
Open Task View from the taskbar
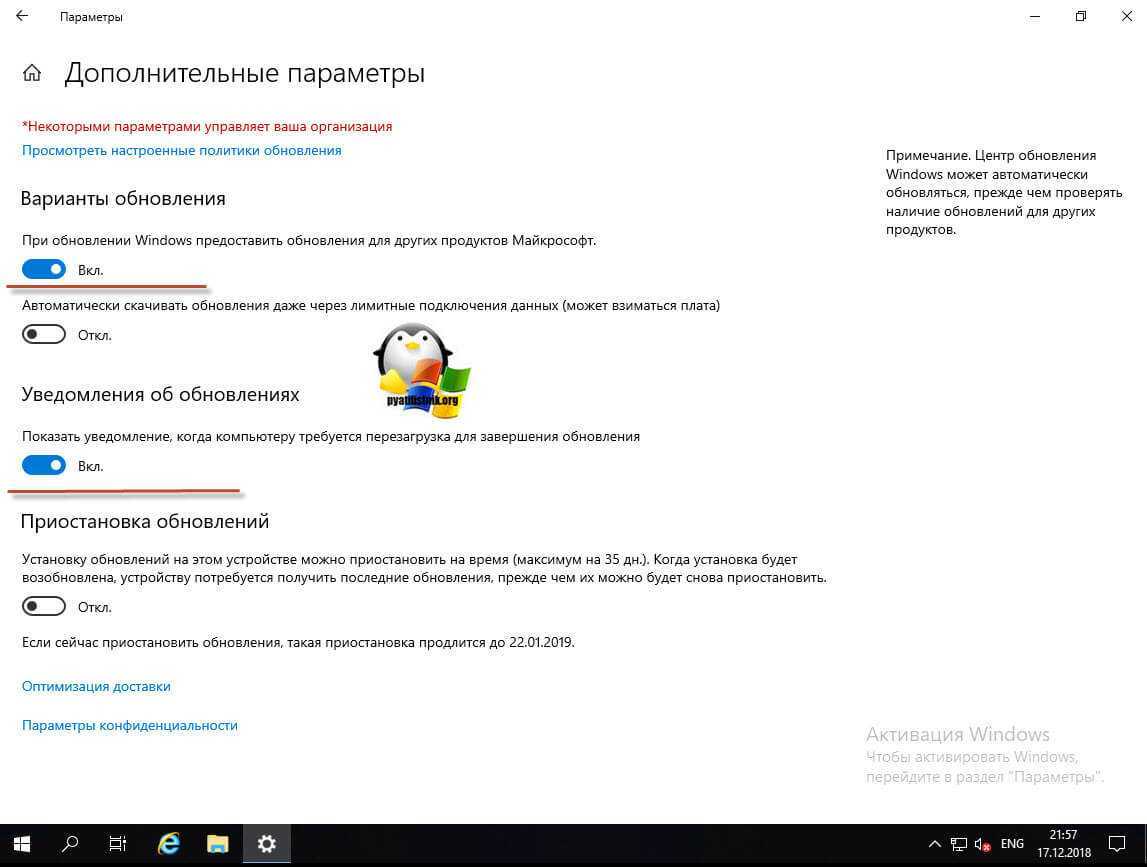118,844
